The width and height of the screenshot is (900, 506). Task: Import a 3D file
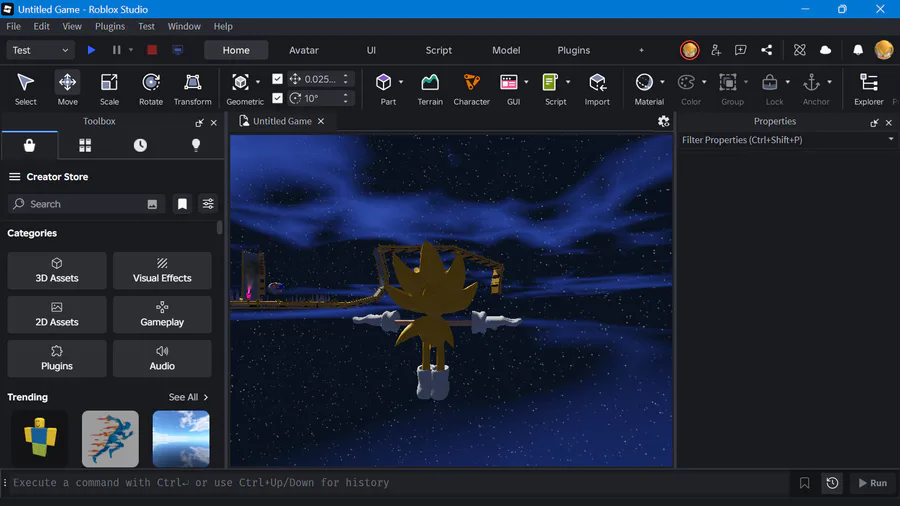597,89
